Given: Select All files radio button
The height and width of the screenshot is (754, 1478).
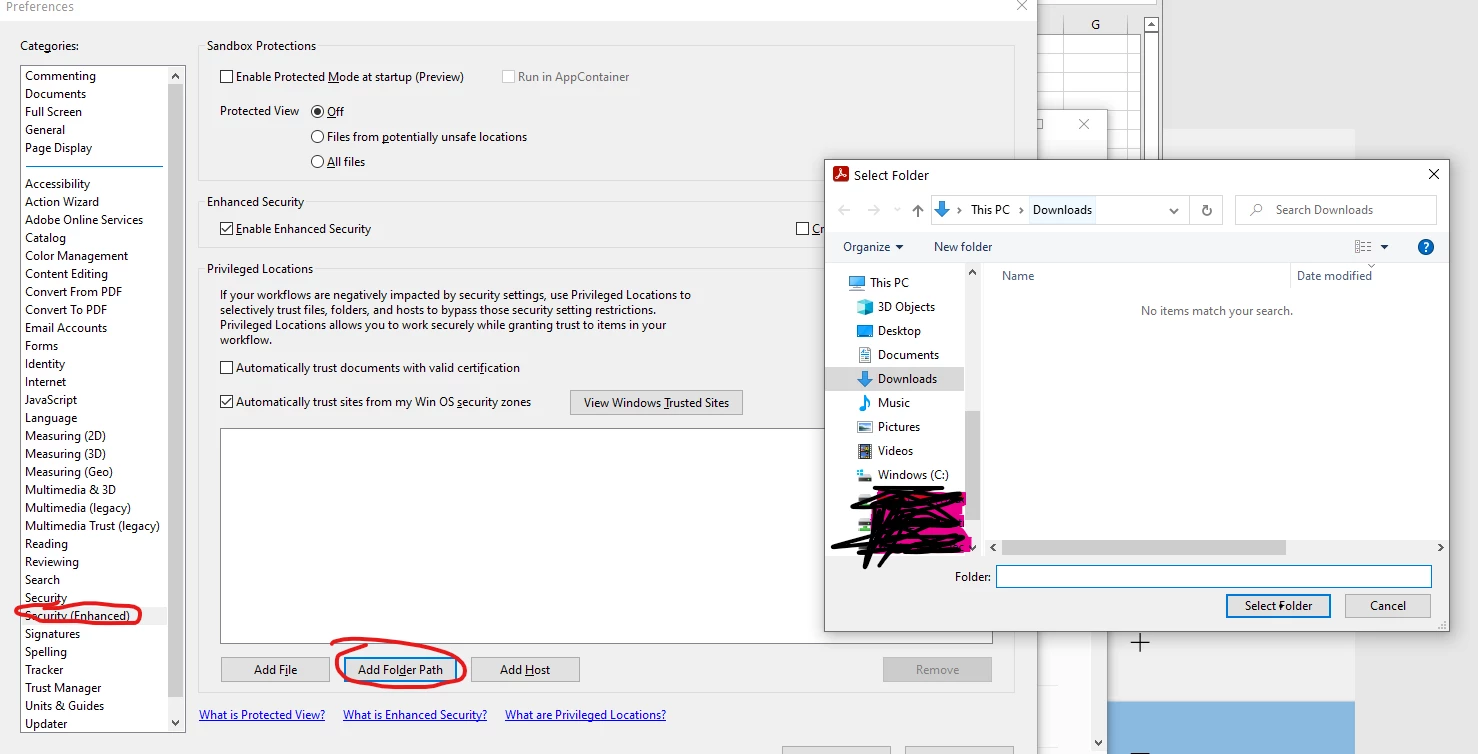Looking at the screenshot, I should coord(318,162).
